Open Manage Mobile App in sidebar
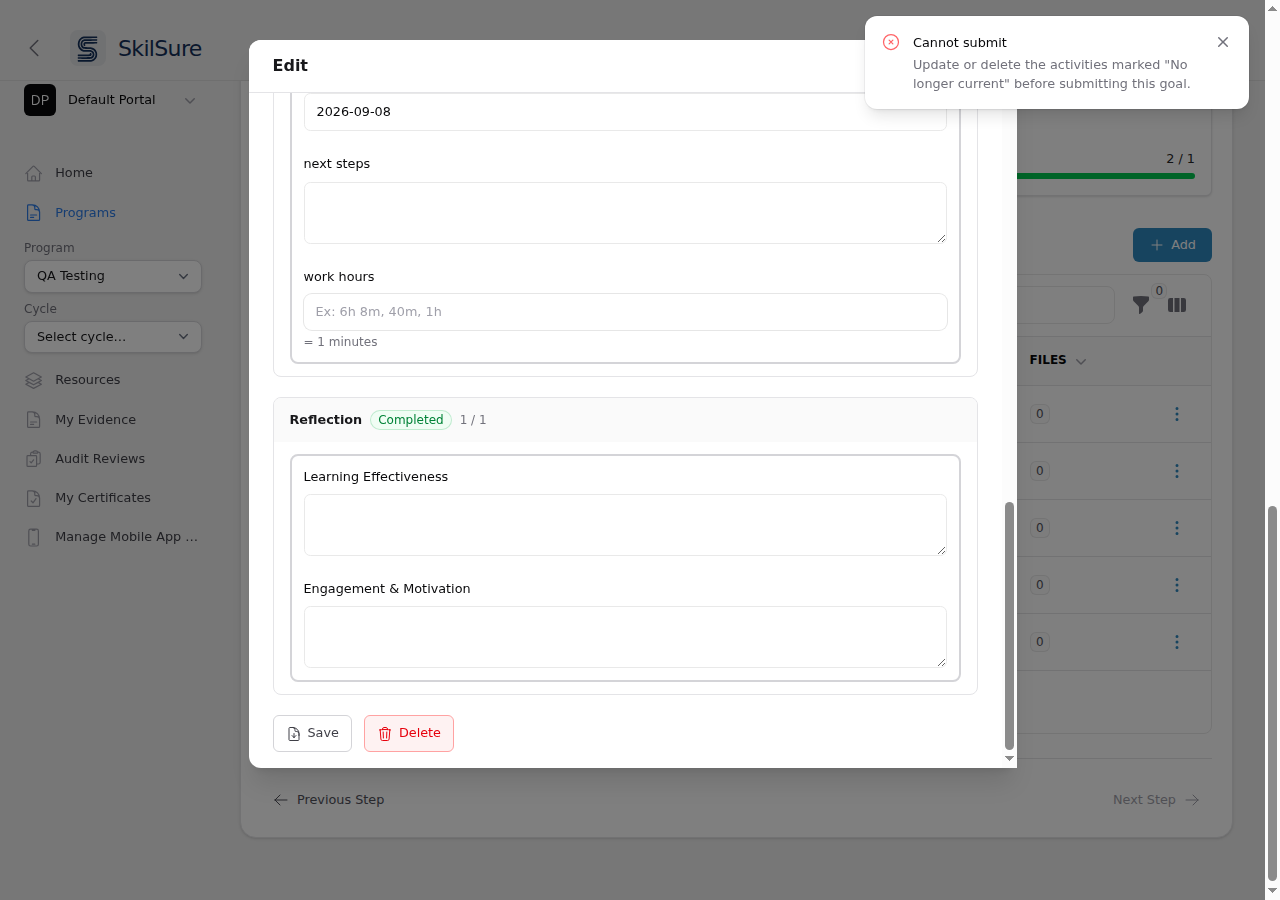This screenshot has height=900, width=1280. (x=127, y=537)
